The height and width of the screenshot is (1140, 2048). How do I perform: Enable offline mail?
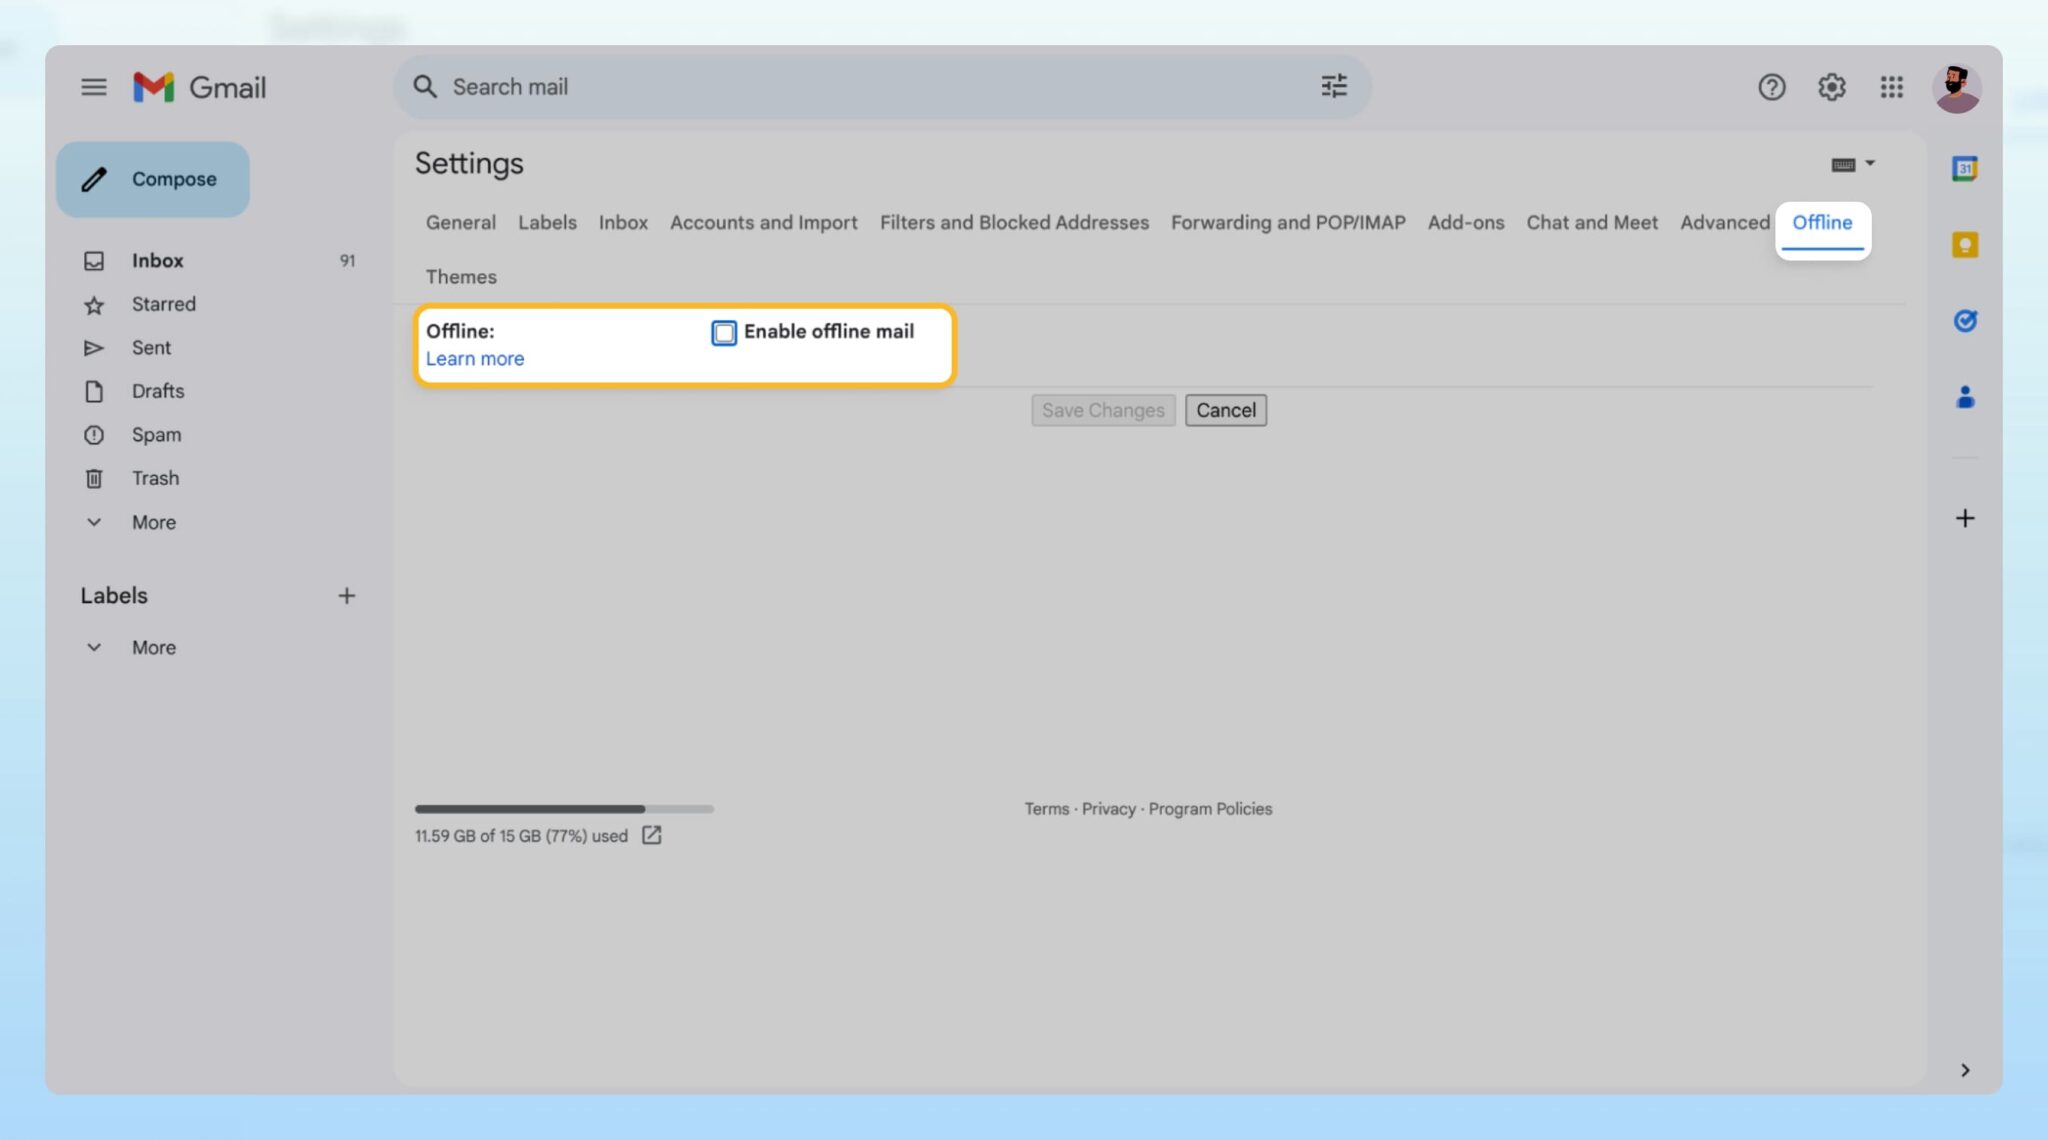pyautogui.click(x=723, y=332)
